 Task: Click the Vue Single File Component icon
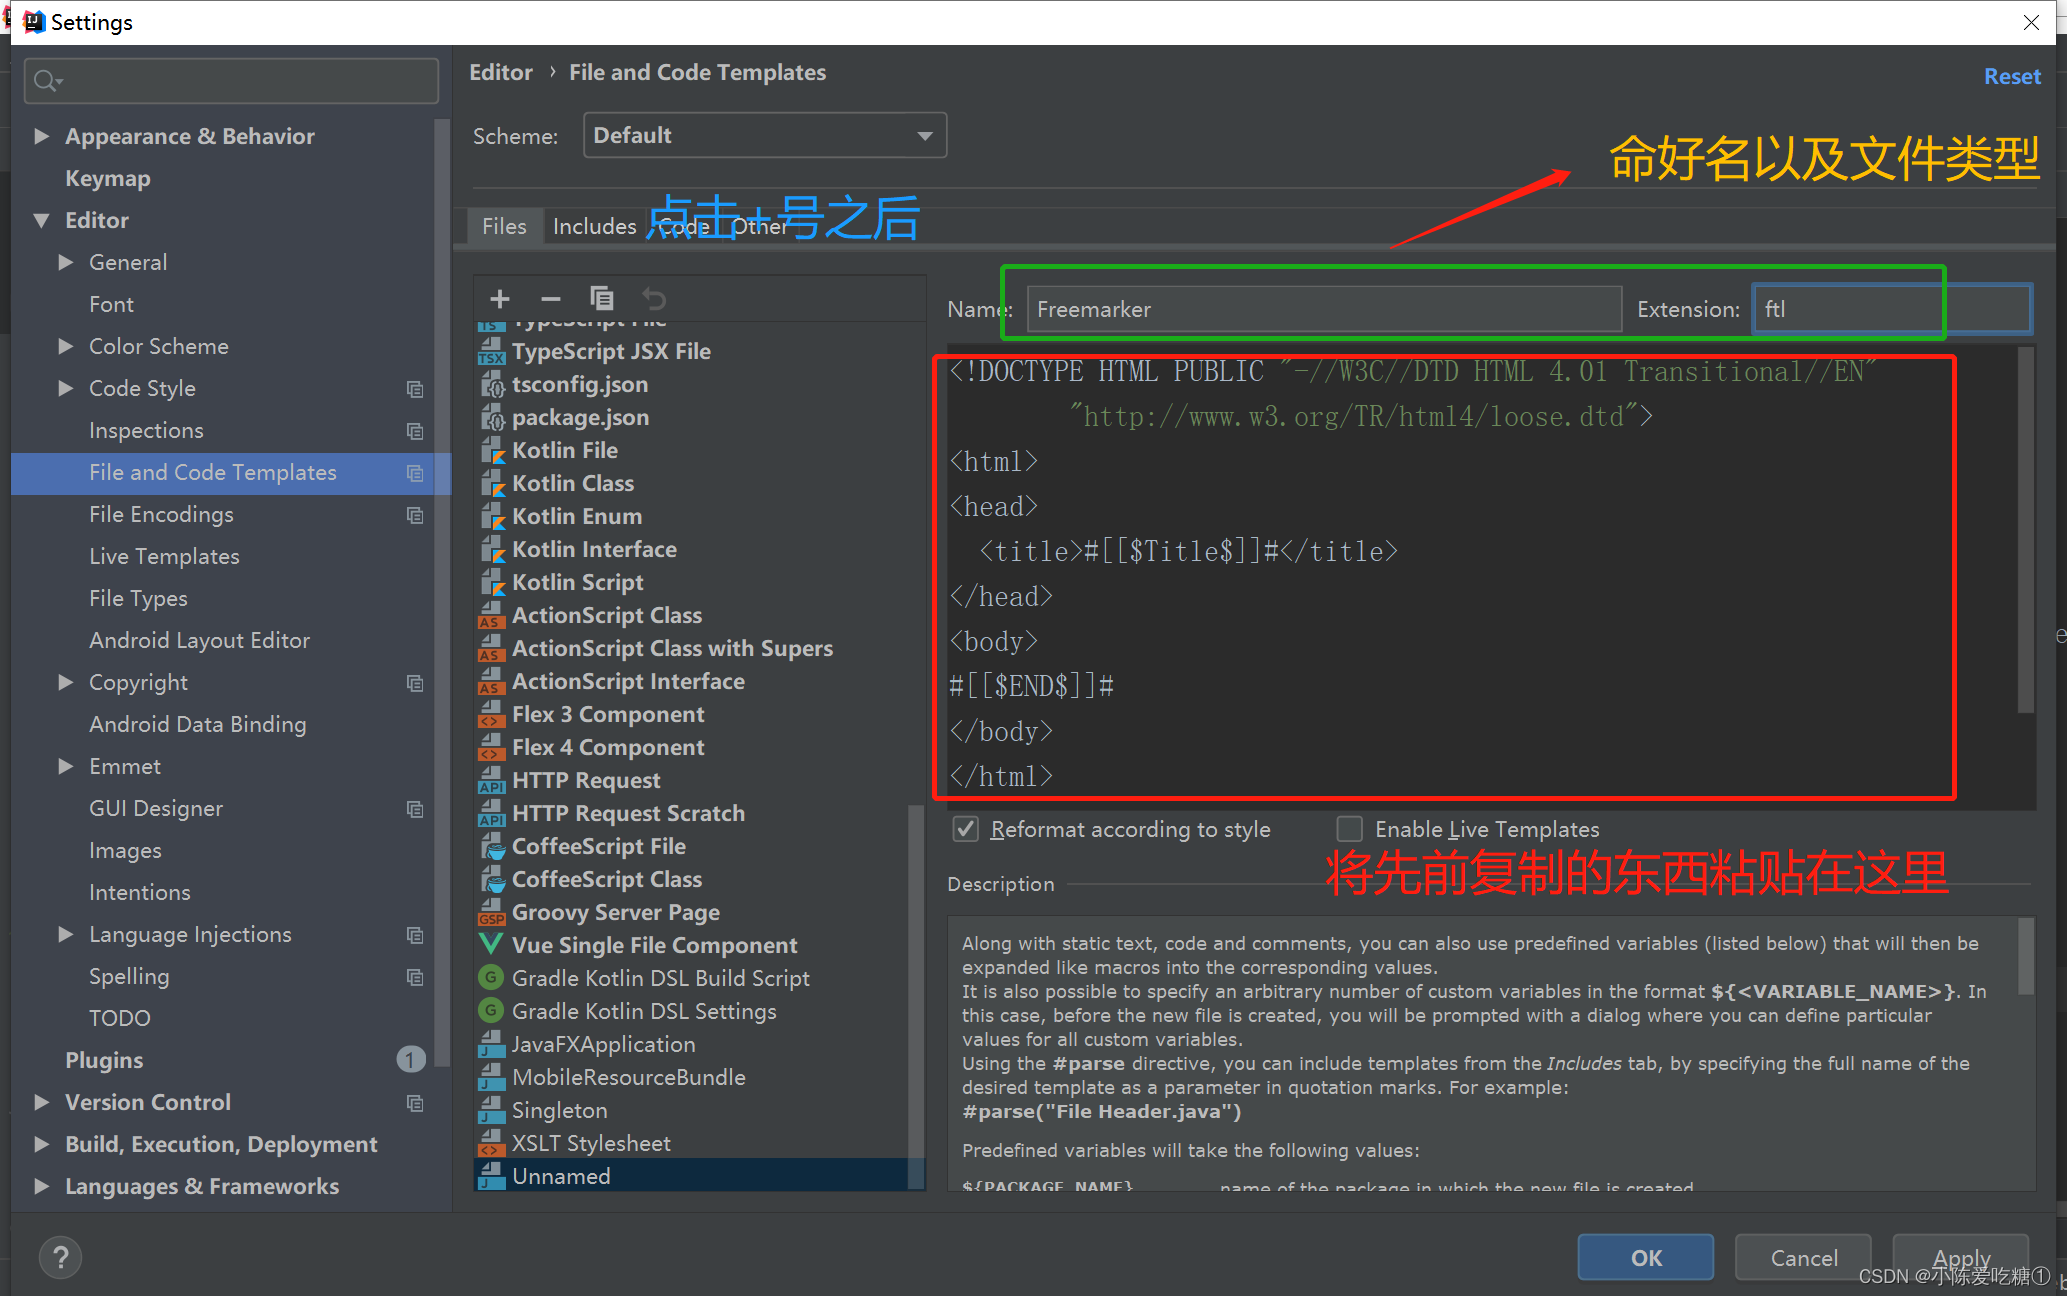coord(491,945)
